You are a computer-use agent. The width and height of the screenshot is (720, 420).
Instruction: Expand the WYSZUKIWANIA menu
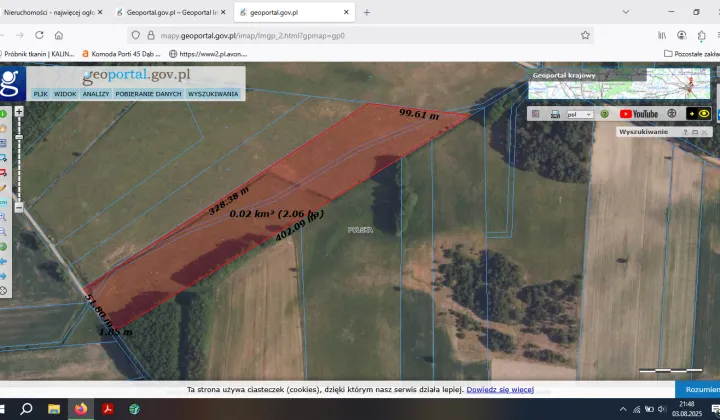tap(213, 93)
